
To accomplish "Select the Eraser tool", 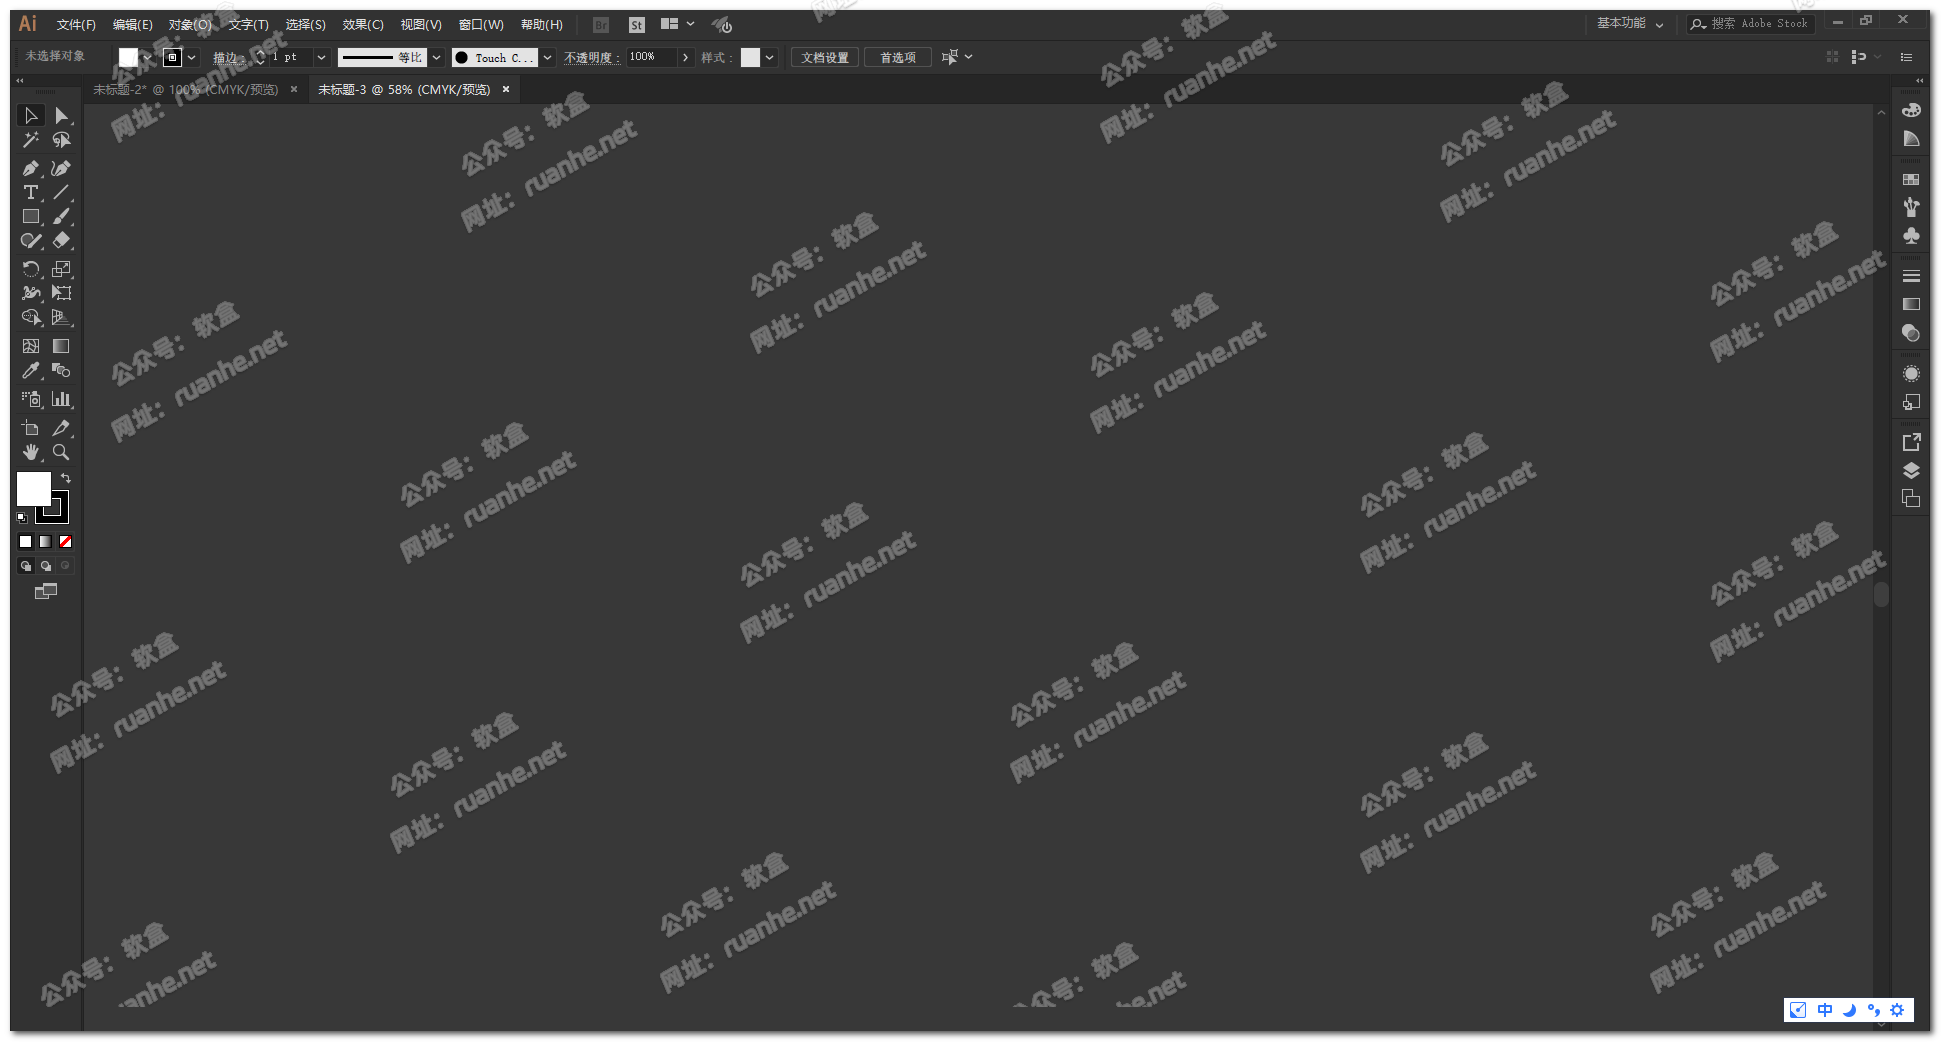I will [61, 240].
